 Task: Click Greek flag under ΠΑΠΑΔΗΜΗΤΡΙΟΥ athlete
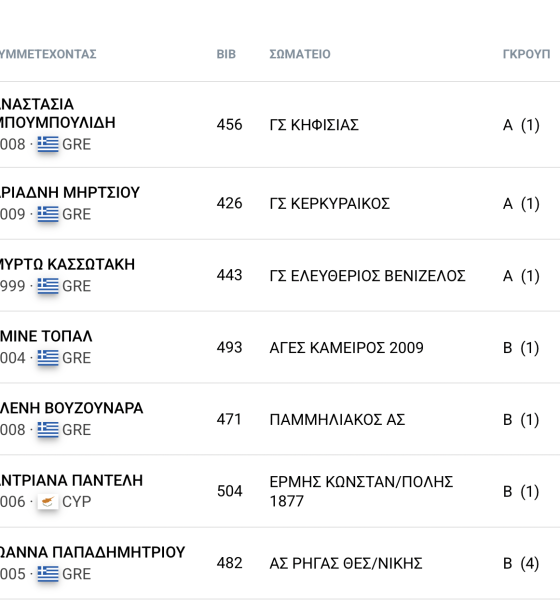click(48, 574)
